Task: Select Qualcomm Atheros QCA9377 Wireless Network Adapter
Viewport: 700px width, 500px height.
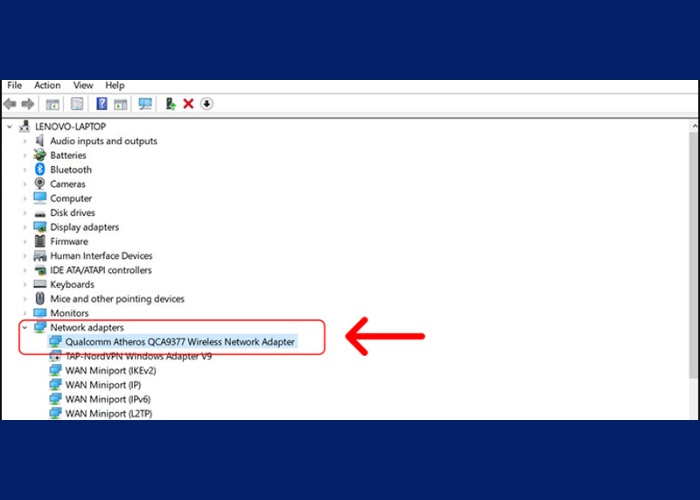Action: pos(180,341)
